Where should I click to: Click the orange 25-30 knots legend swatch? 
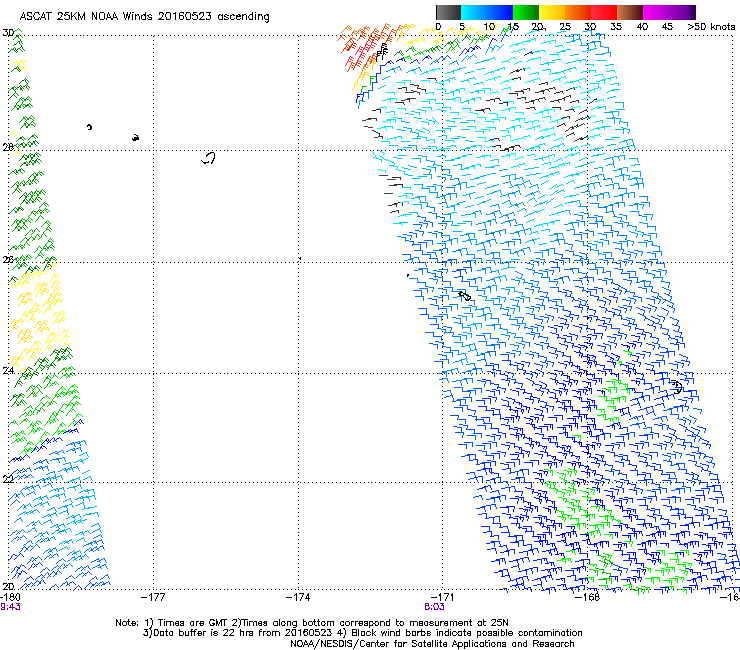(x=578, y=12)
